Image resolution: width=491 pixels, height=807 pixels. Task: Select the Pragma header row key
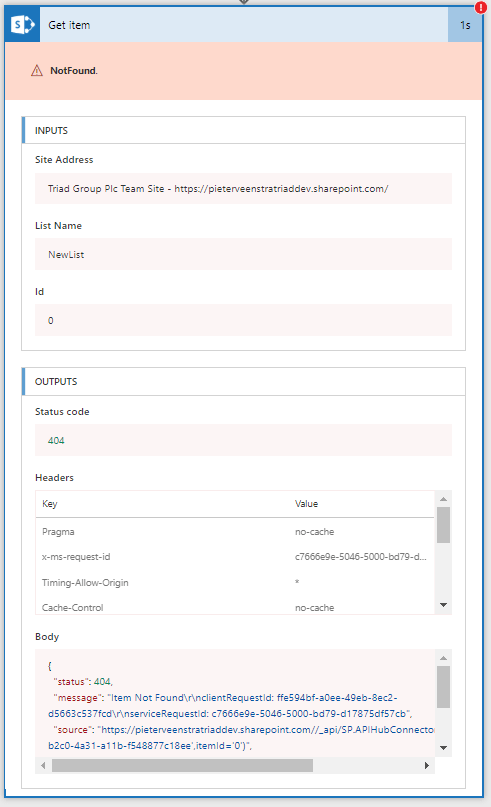point(58,532)
